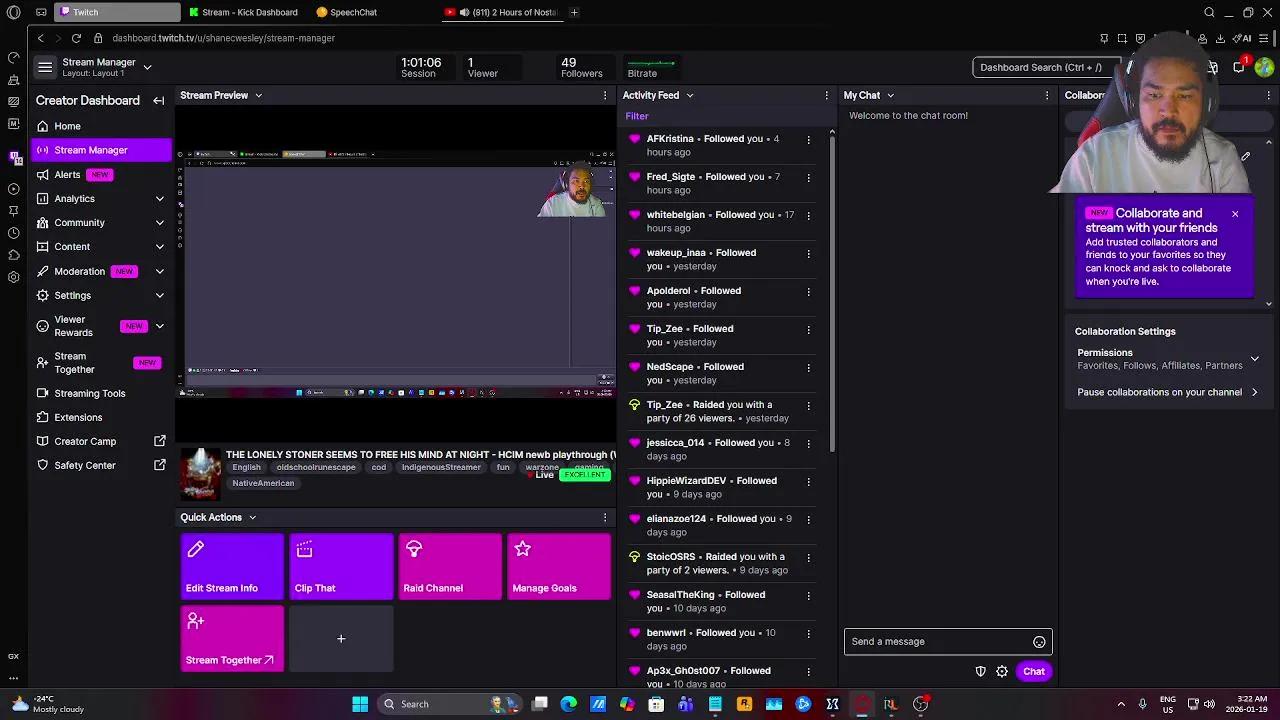Open the Stream Manager layout dropdown
The height and width of the screenshot is (720, 1280).
point(147,67)
